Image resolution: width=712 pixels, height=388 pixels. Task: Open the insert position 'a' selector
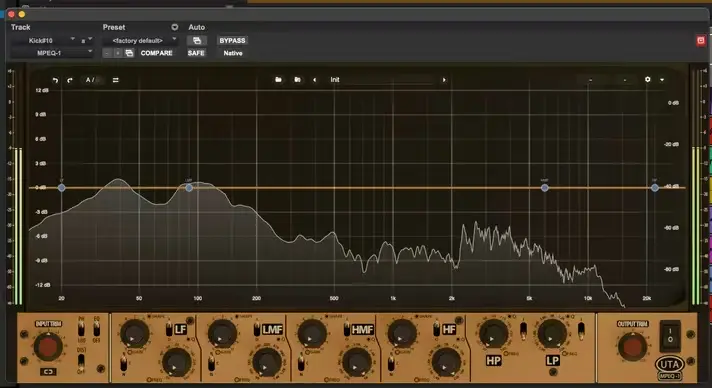(86, 40)
